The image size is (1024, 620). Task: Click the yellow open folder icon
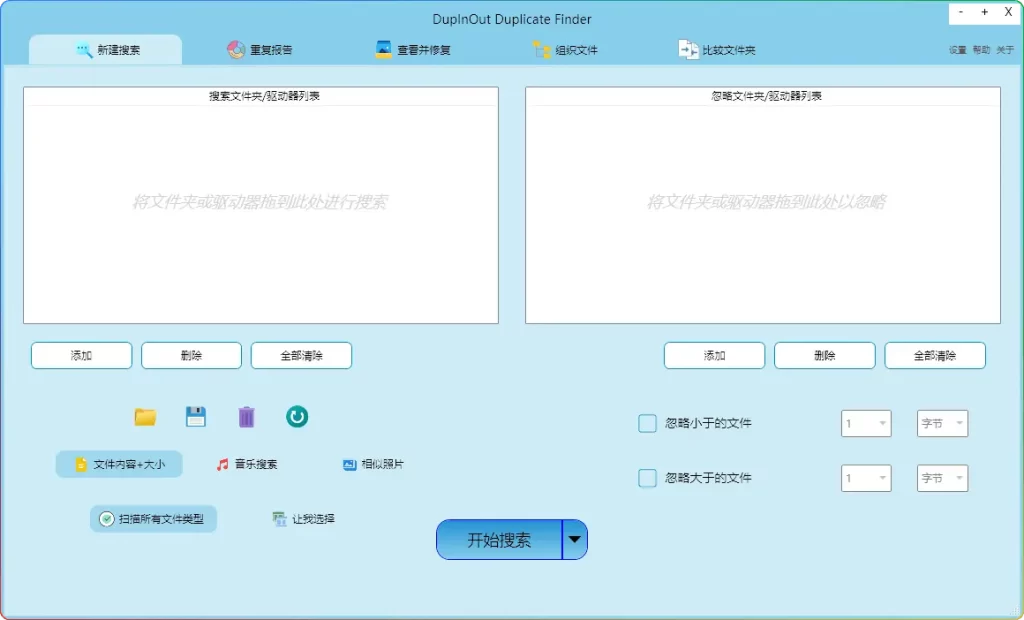pos(145,417)
